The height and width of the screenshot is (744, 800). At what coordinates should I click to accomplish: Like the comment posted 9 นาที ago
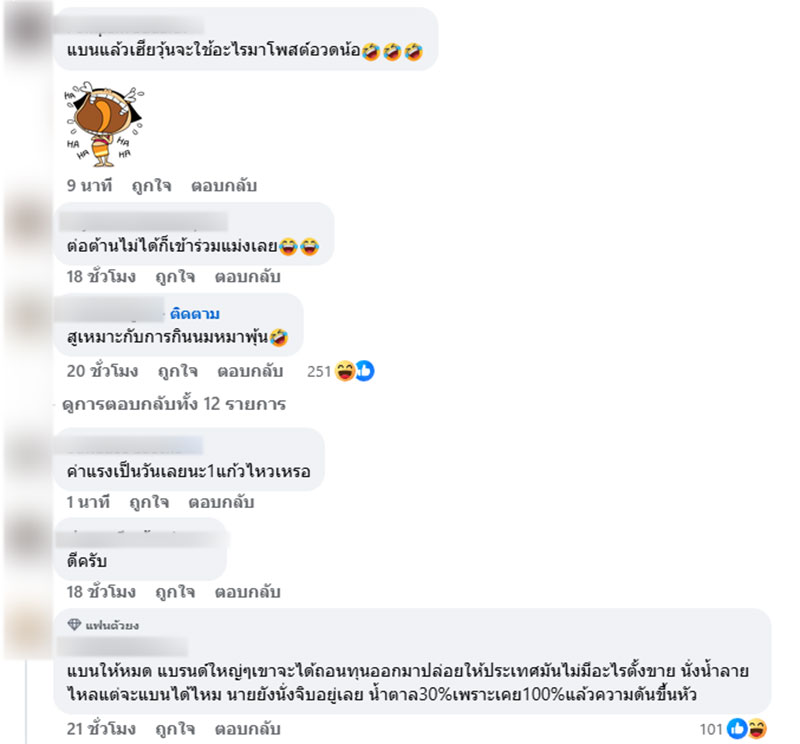(x=152, y=186)
